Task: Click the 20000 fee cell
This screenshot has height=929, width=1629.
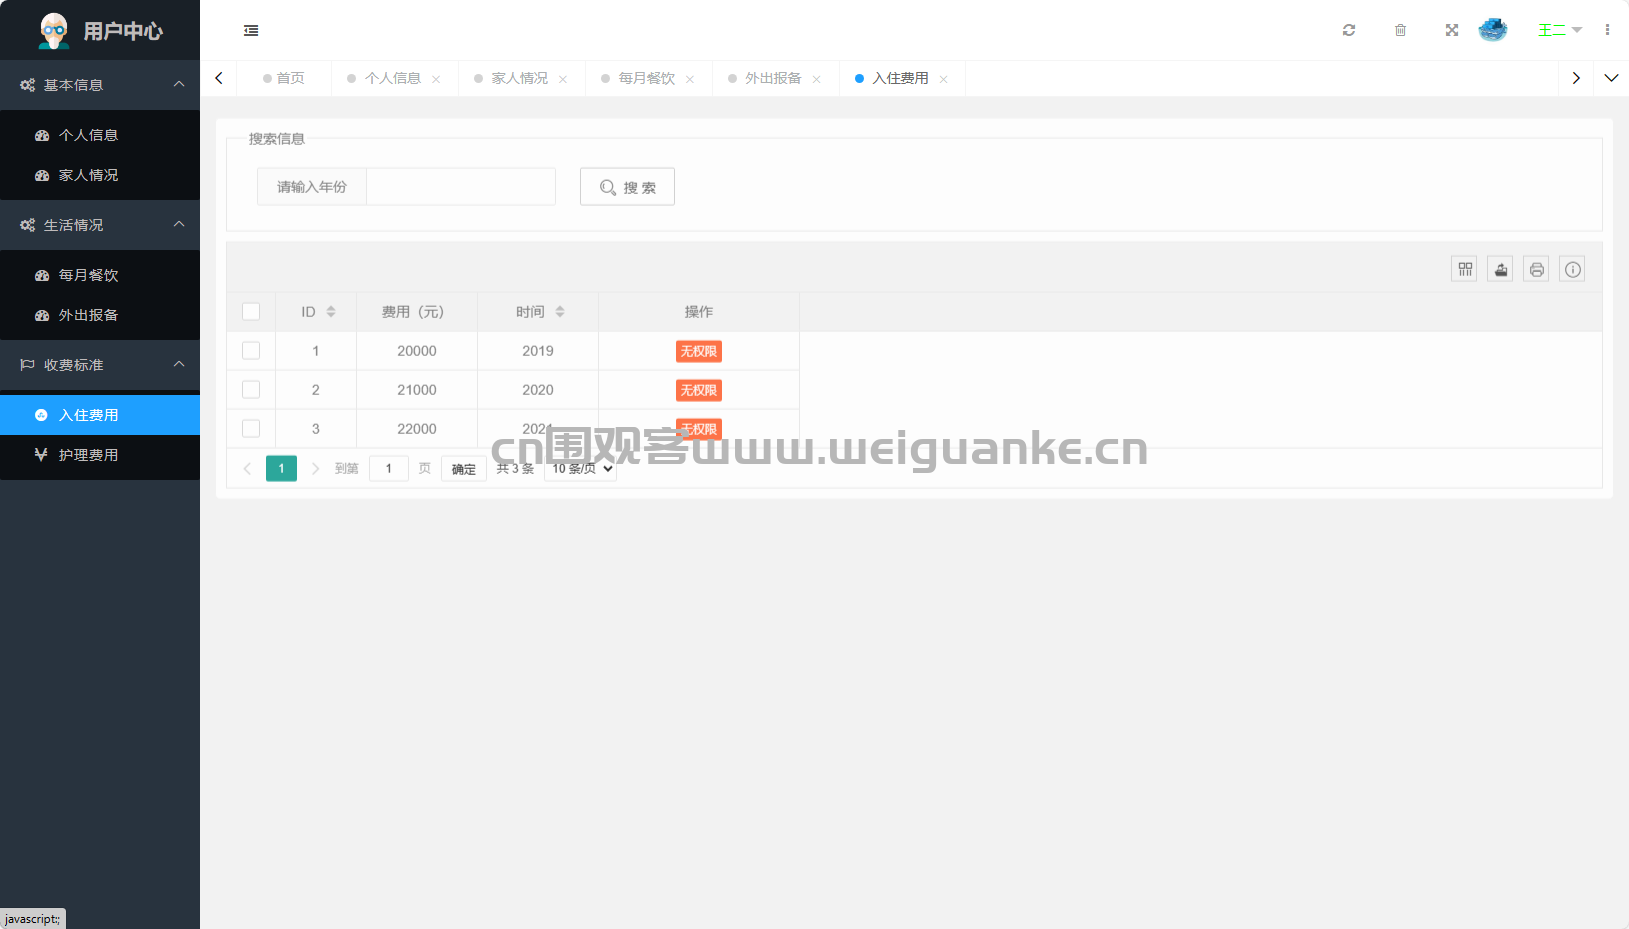Action: [x=417, y=351]
